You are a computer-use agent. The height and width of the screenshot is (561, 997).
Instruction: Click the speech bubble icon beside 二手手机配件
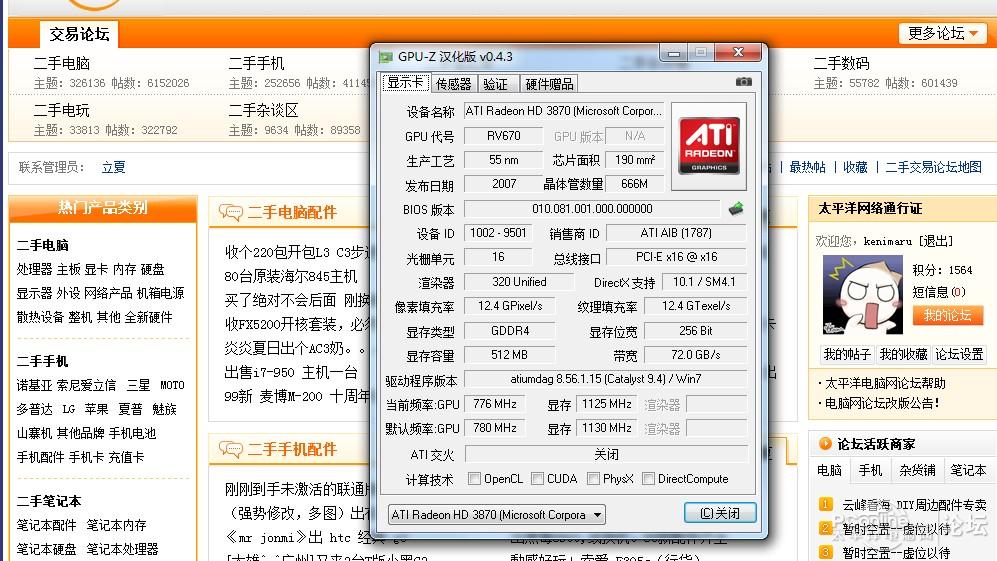231,450
